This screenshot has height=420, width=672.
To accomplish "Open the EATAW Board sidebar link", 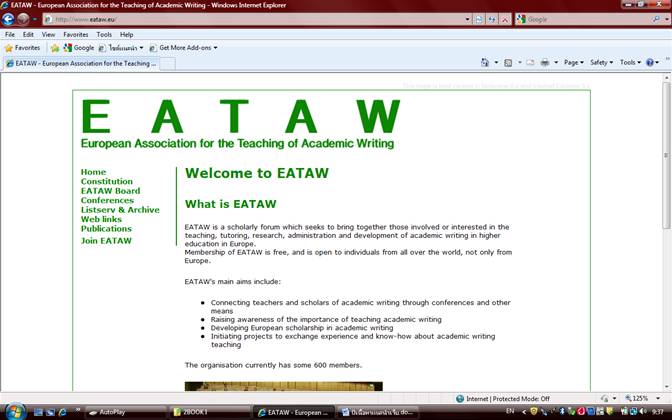I will [110, 191].
